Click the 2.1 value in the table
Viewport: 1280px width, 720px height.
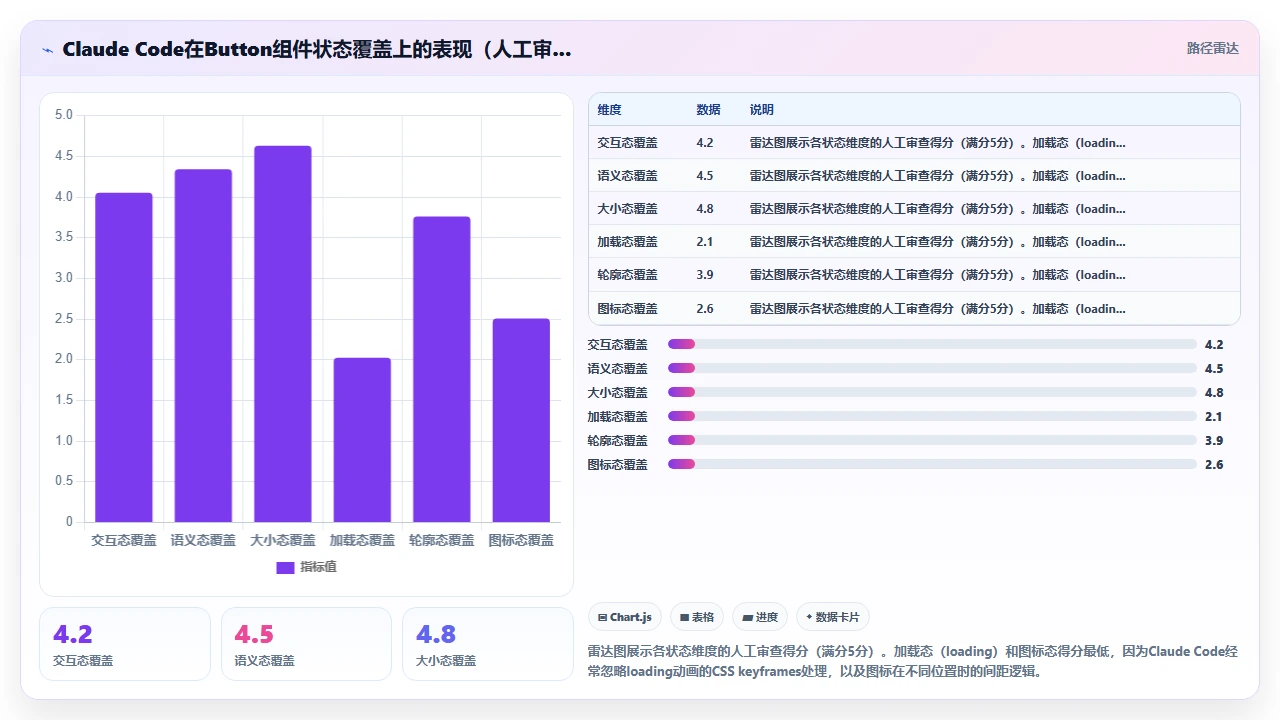pyautogui.click(x=705, y=242)
